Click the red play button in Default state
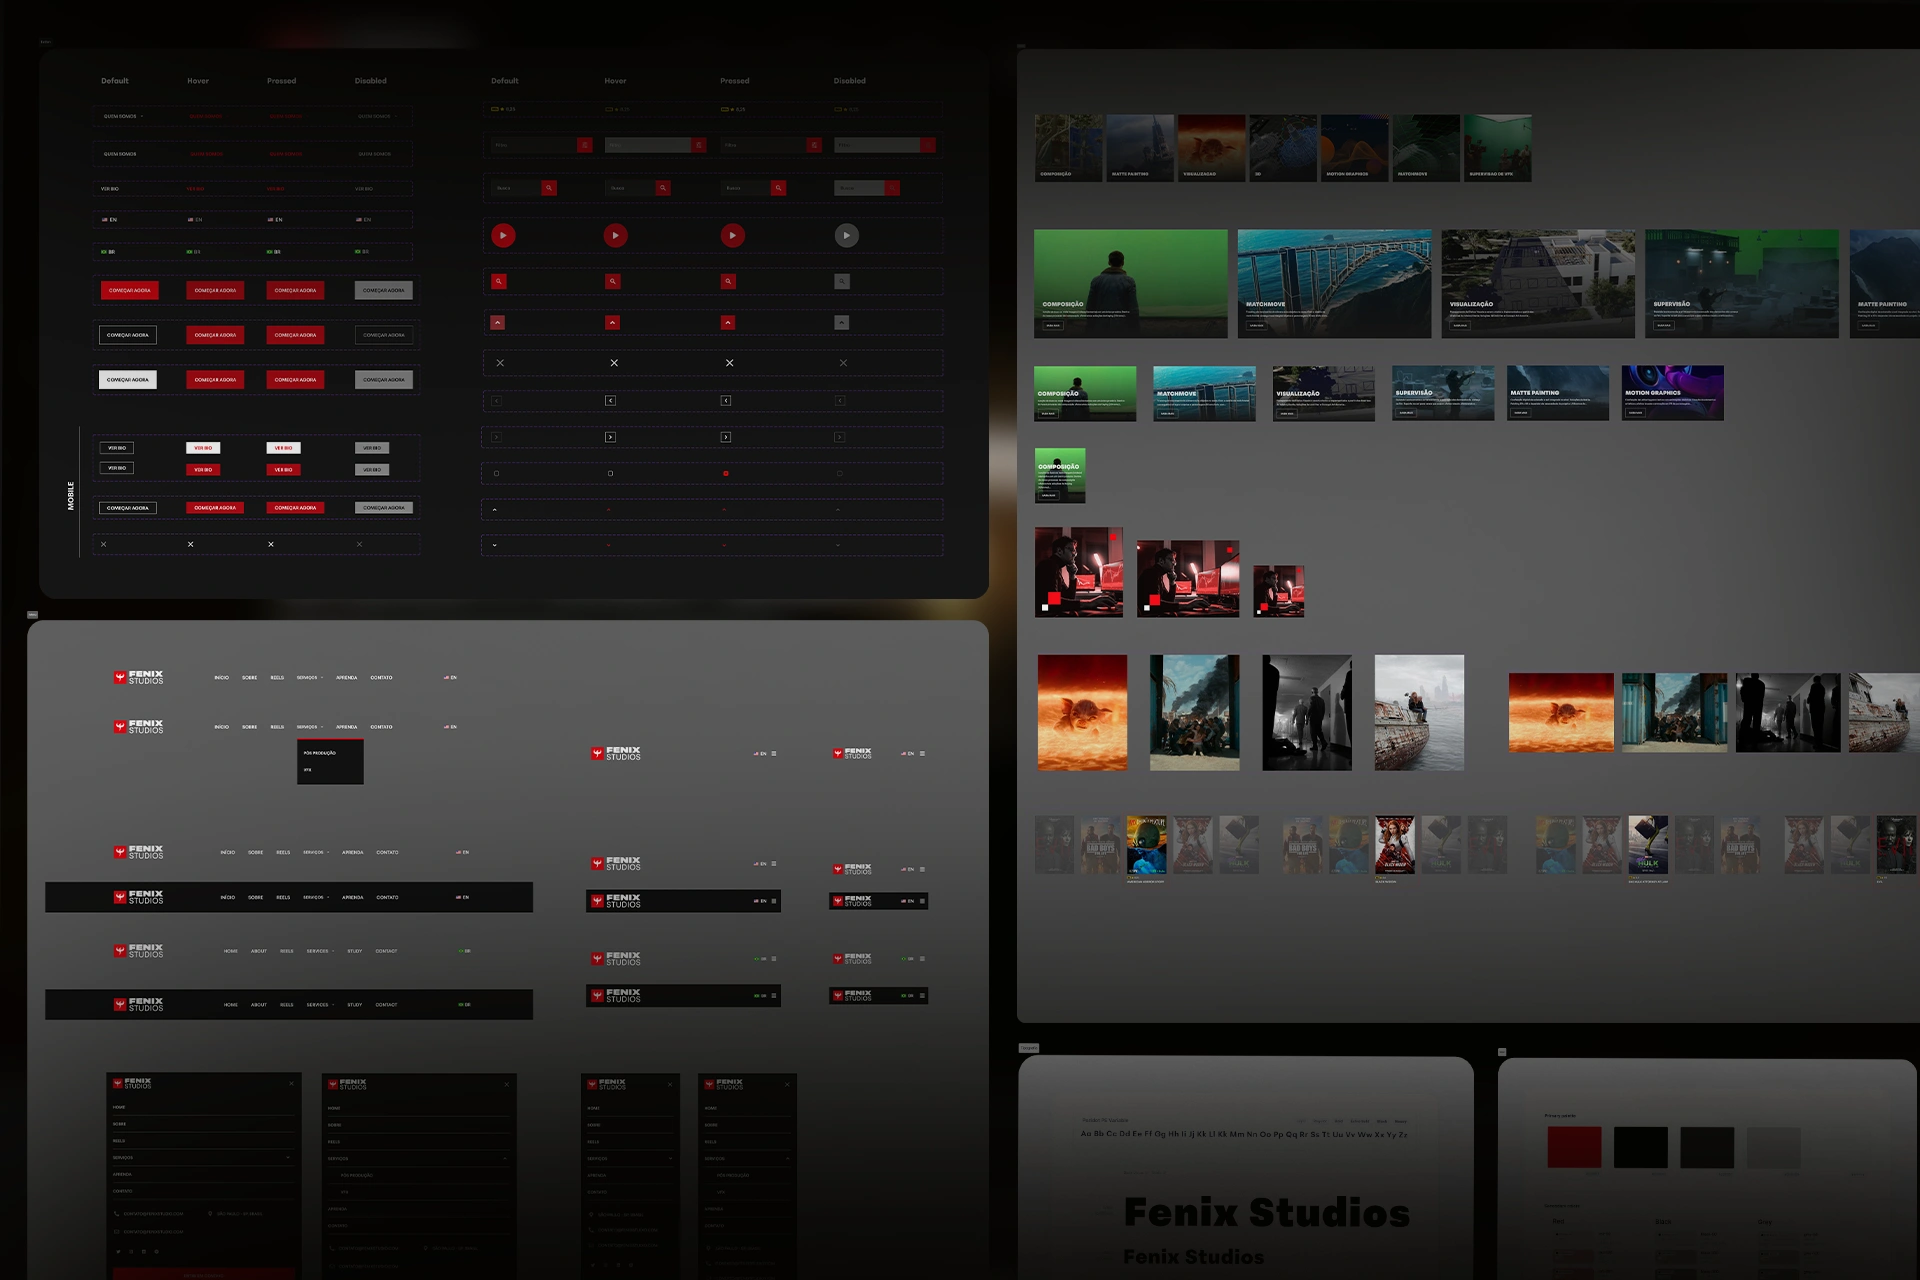Screen dimensions: 1920x1280 (503, 235)
